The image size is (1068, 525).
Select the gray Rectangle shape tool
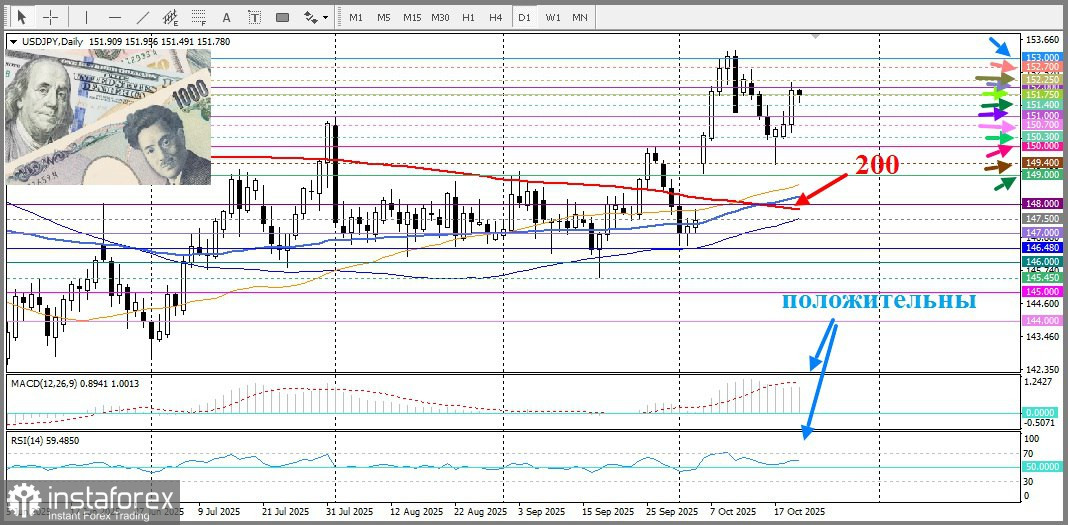[x=282, y=17]
